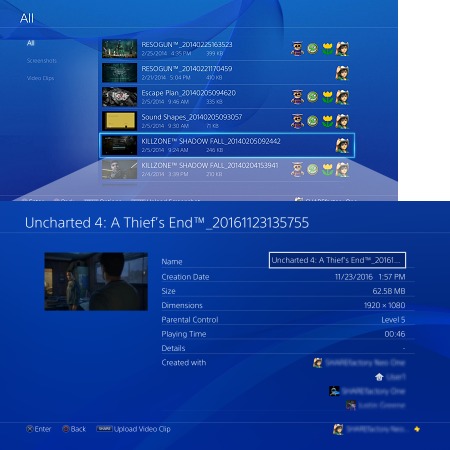Screen dimensions: 450x450
Task: Open thumbnail of RESOGUN_20140221170459 capture
Action: pos(119,73)
